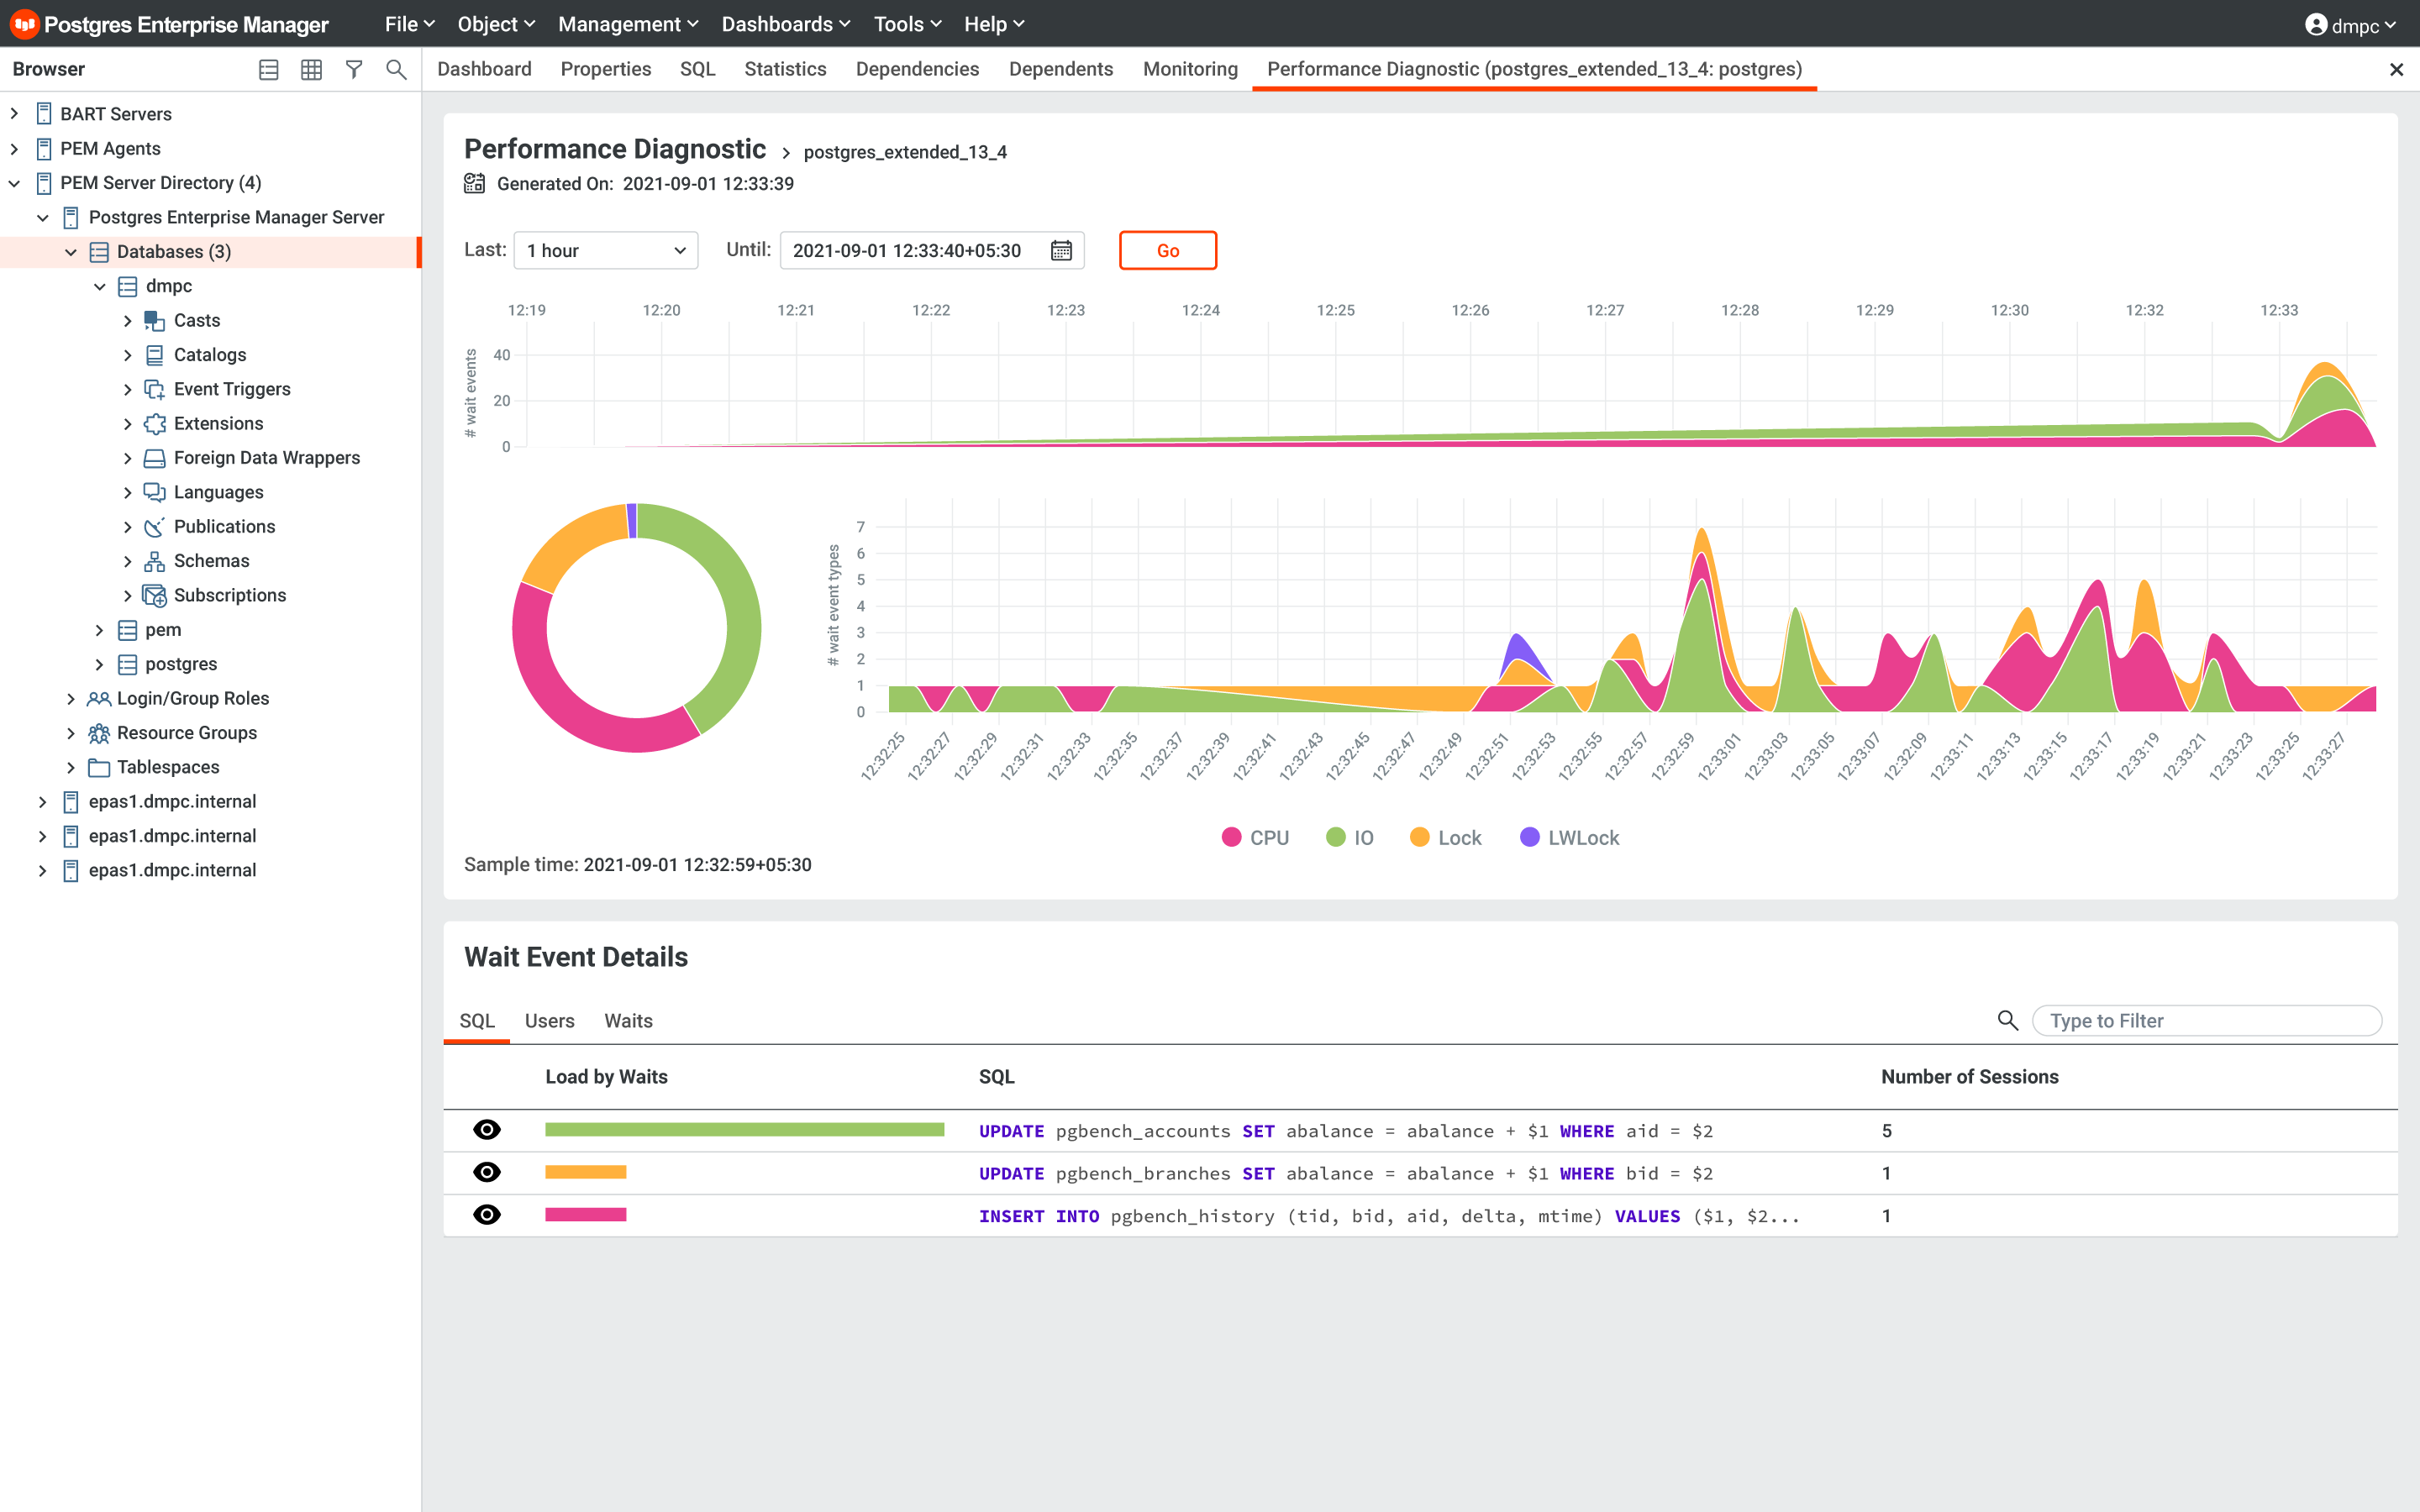The height and width of the screenshot is (1512, 2420).
Task: Open the Users wait details tab
Action: (x=549, y=1020)
